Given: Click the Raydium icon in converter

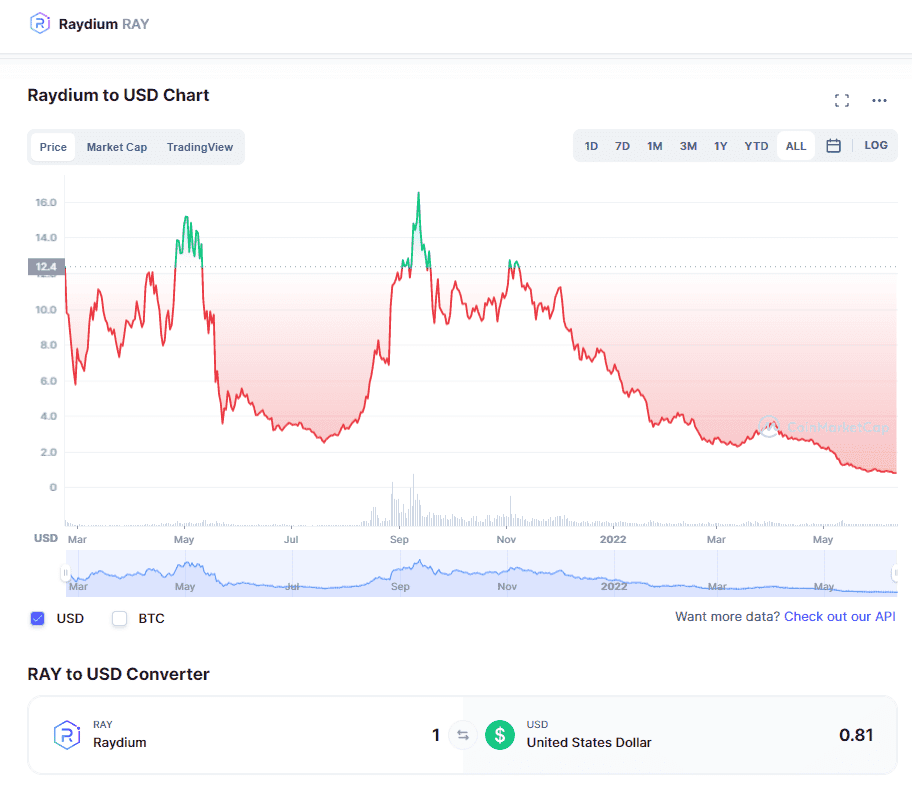Looking at the screenshot, I should click(x=67, y=735).
